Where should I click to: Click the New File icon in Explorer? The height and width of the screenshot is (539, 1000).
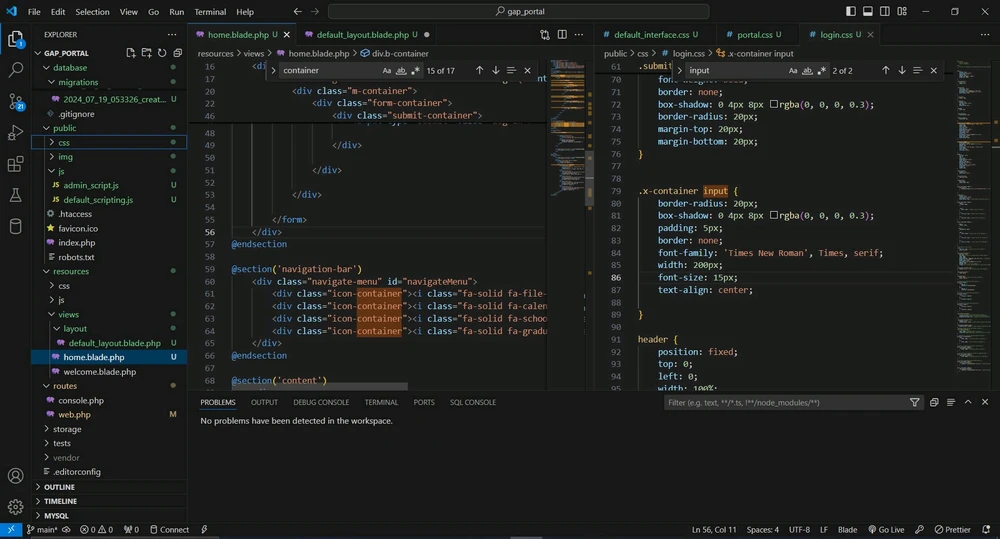[131, 52]
